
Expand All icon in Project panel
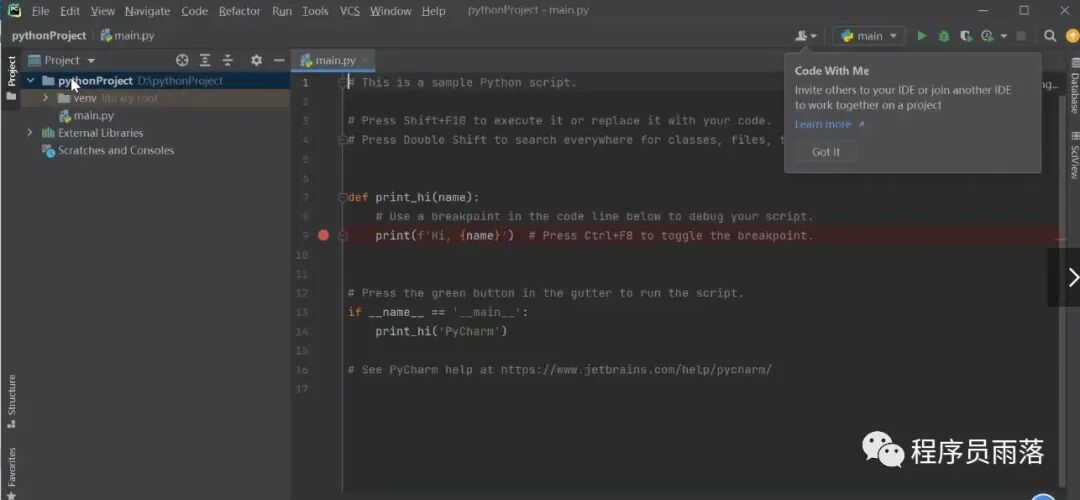[x=205, y=61]
